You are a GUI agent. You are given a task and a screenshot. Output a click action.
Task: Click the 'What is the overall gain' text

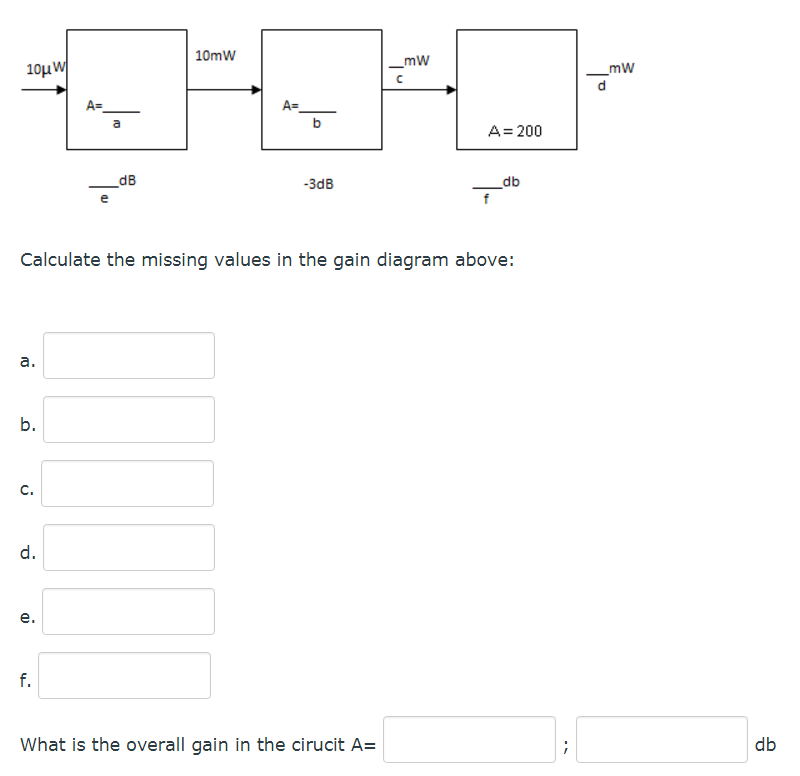(x=198, y=745)
